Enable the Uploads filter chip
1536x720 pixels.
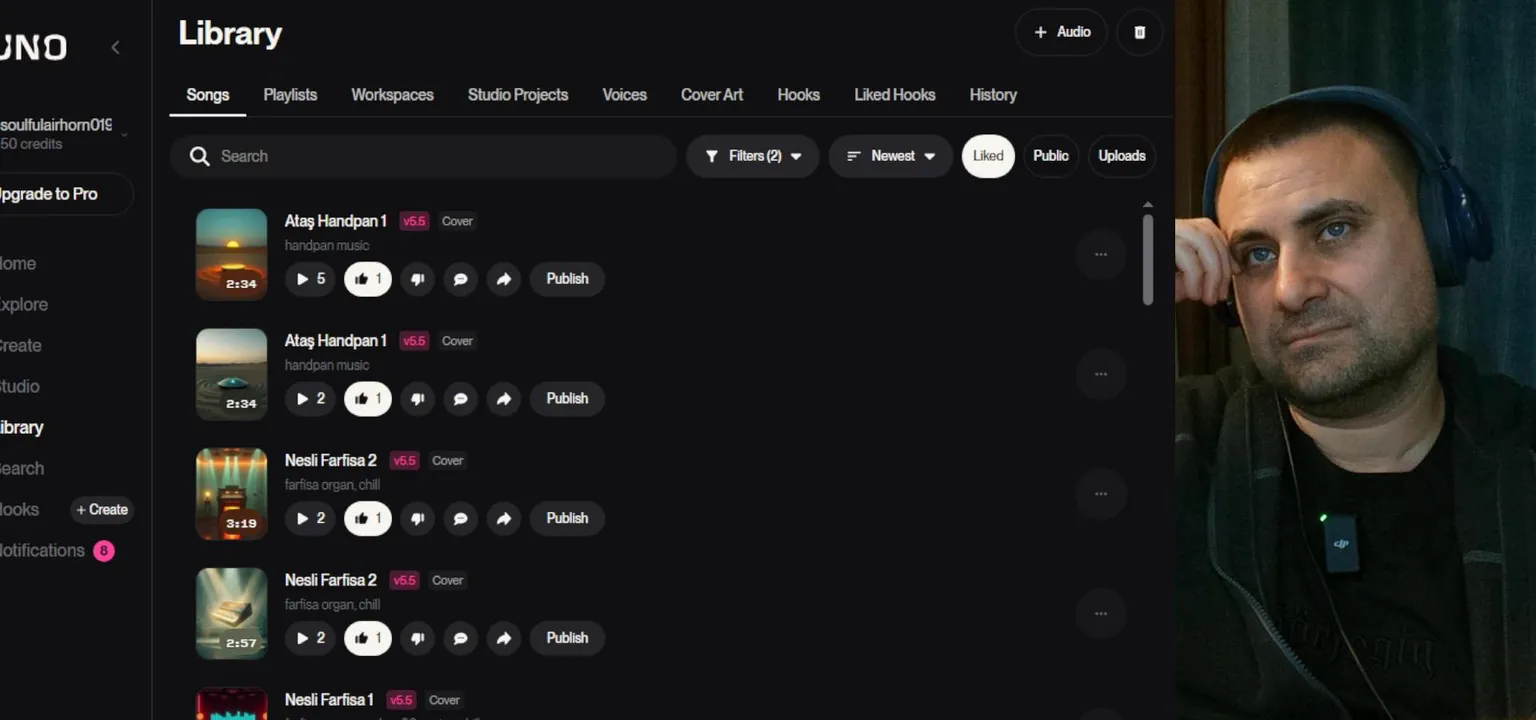[1122, 156]
